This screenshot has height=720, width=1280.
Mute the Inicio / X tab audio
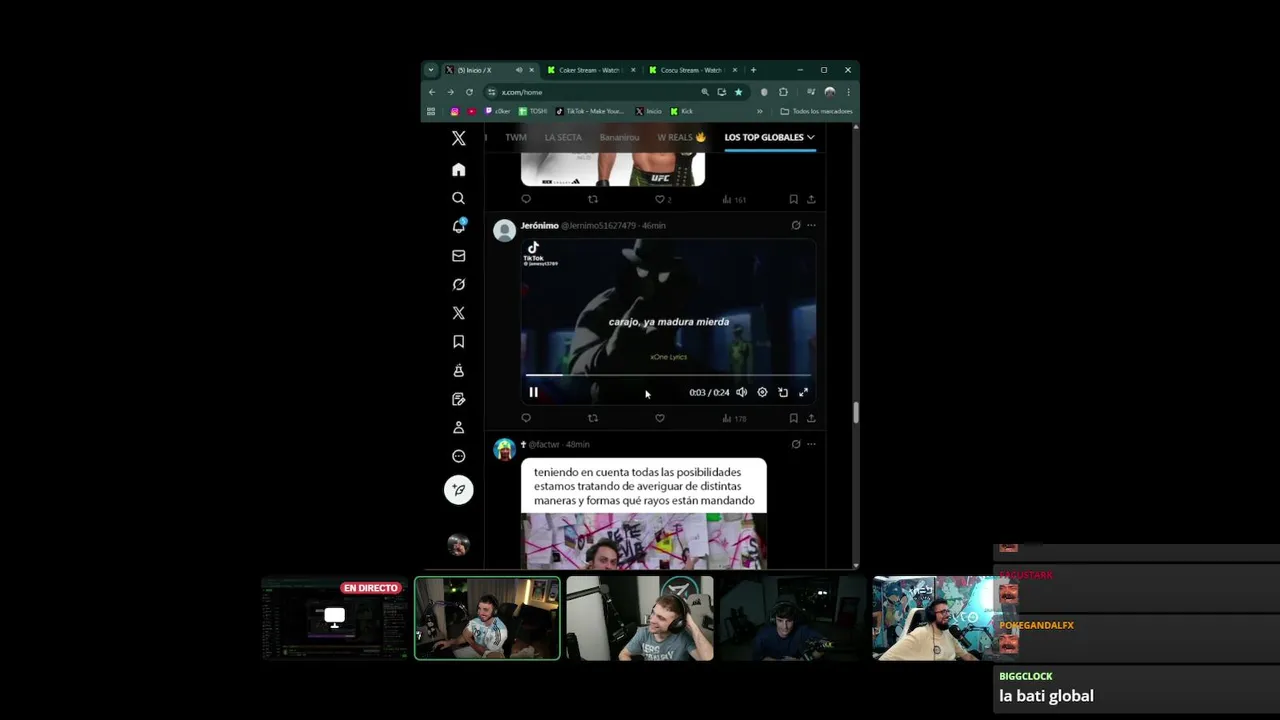click(x=519, y=70)
